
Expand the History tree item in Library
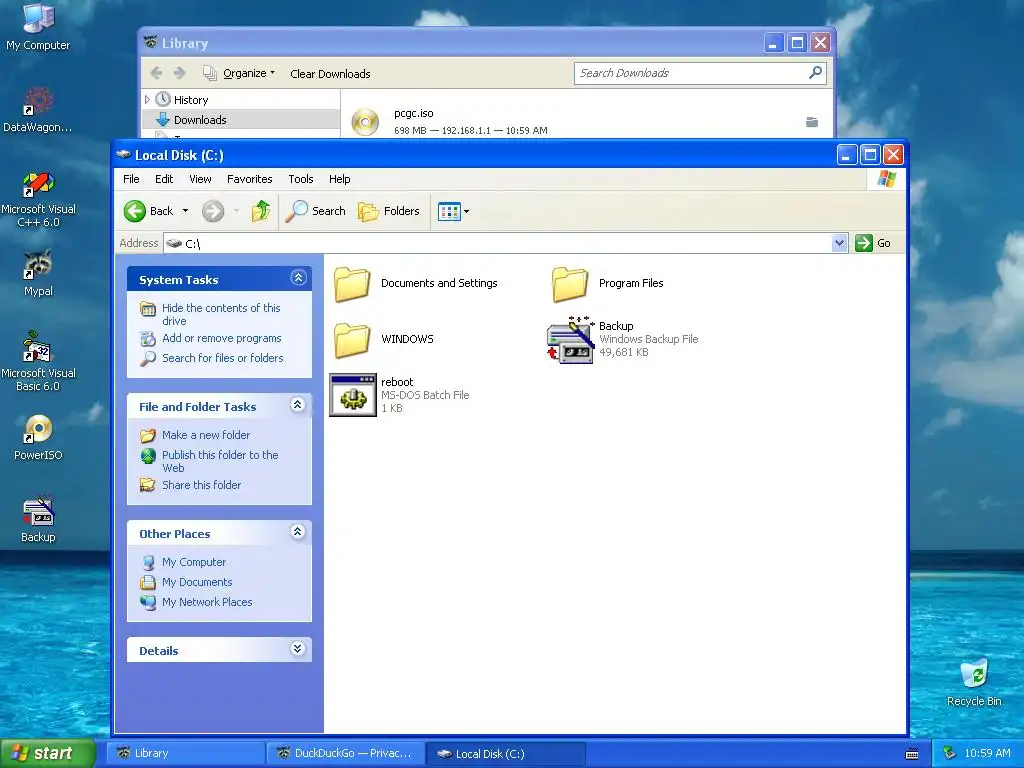coord(147,99)
